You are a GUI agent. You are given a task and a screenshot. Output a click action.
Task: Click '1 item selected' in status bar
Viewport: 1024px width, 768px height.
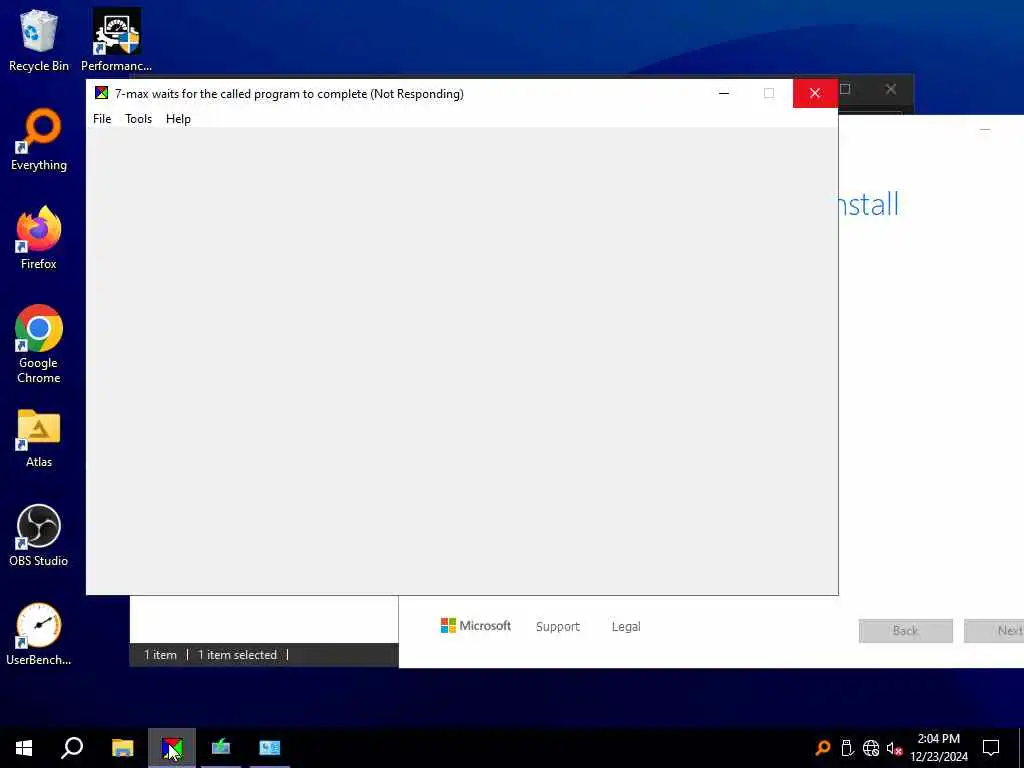point(237,655)
